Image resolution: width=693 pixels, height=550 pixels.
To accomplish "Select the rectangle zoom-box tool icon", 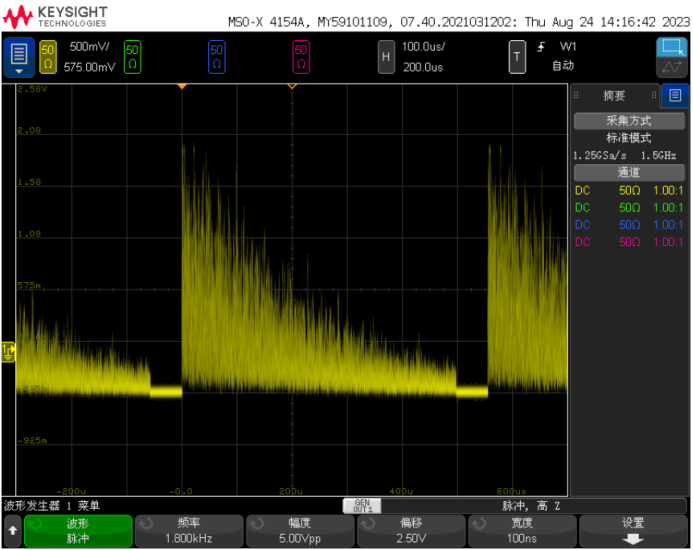I will point(669,47).
